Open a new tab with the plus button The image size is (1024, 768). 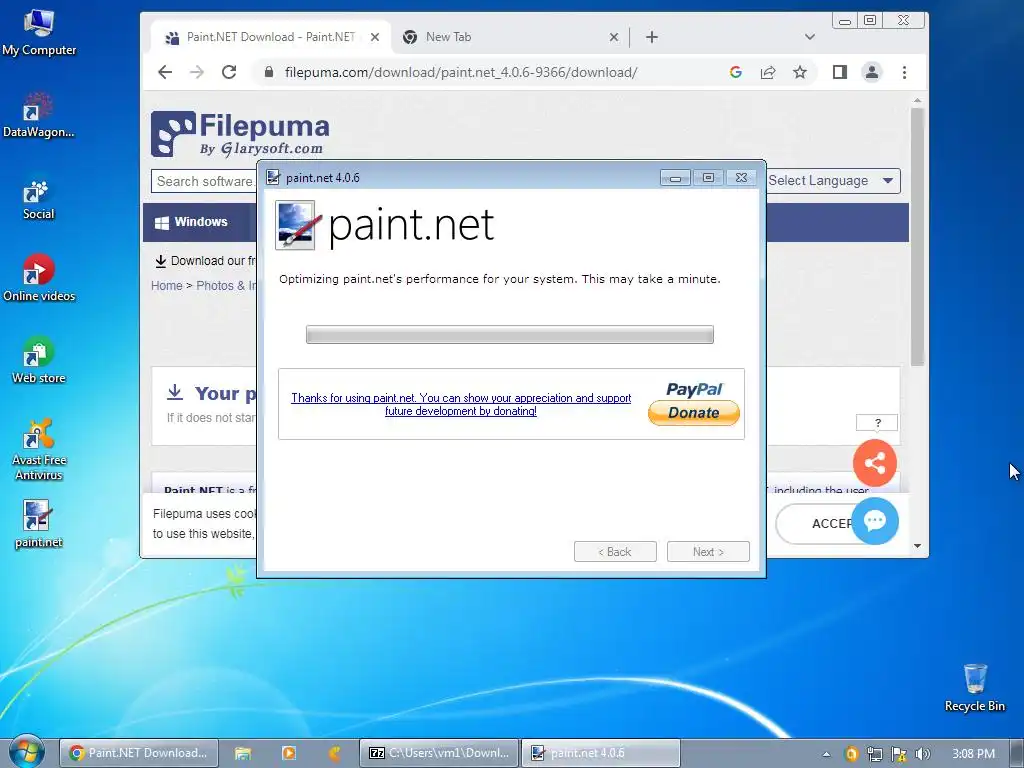(652, 37)
